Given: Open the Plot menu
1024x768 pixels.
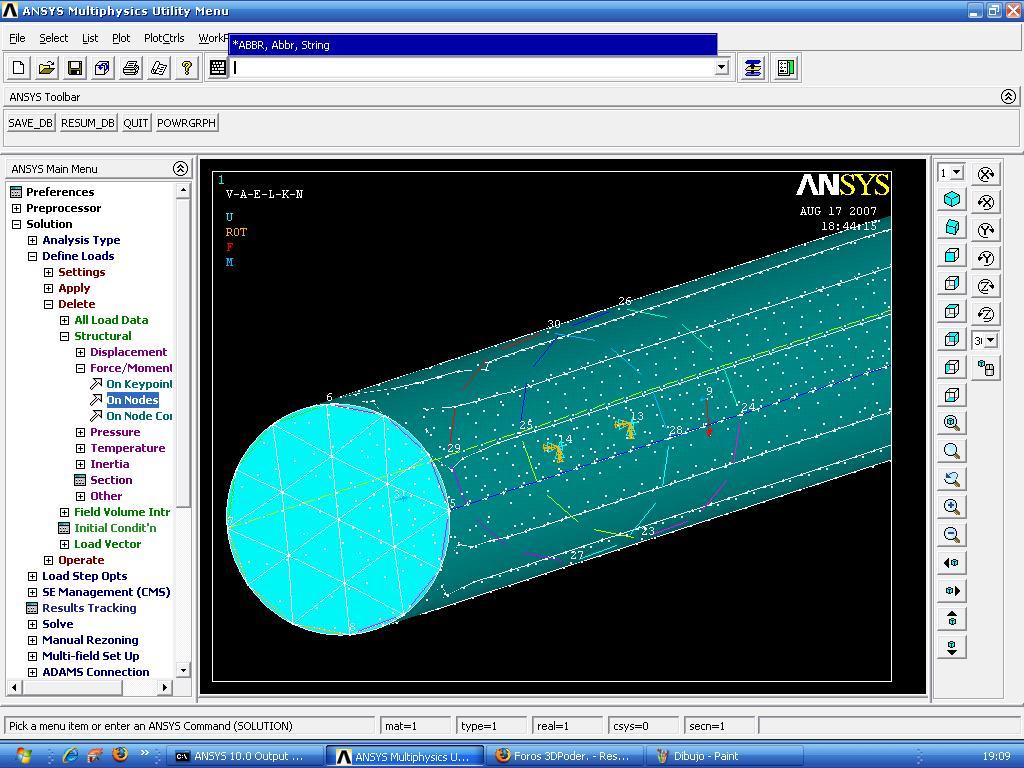Looking at the screenshot, I should (121, 38).
